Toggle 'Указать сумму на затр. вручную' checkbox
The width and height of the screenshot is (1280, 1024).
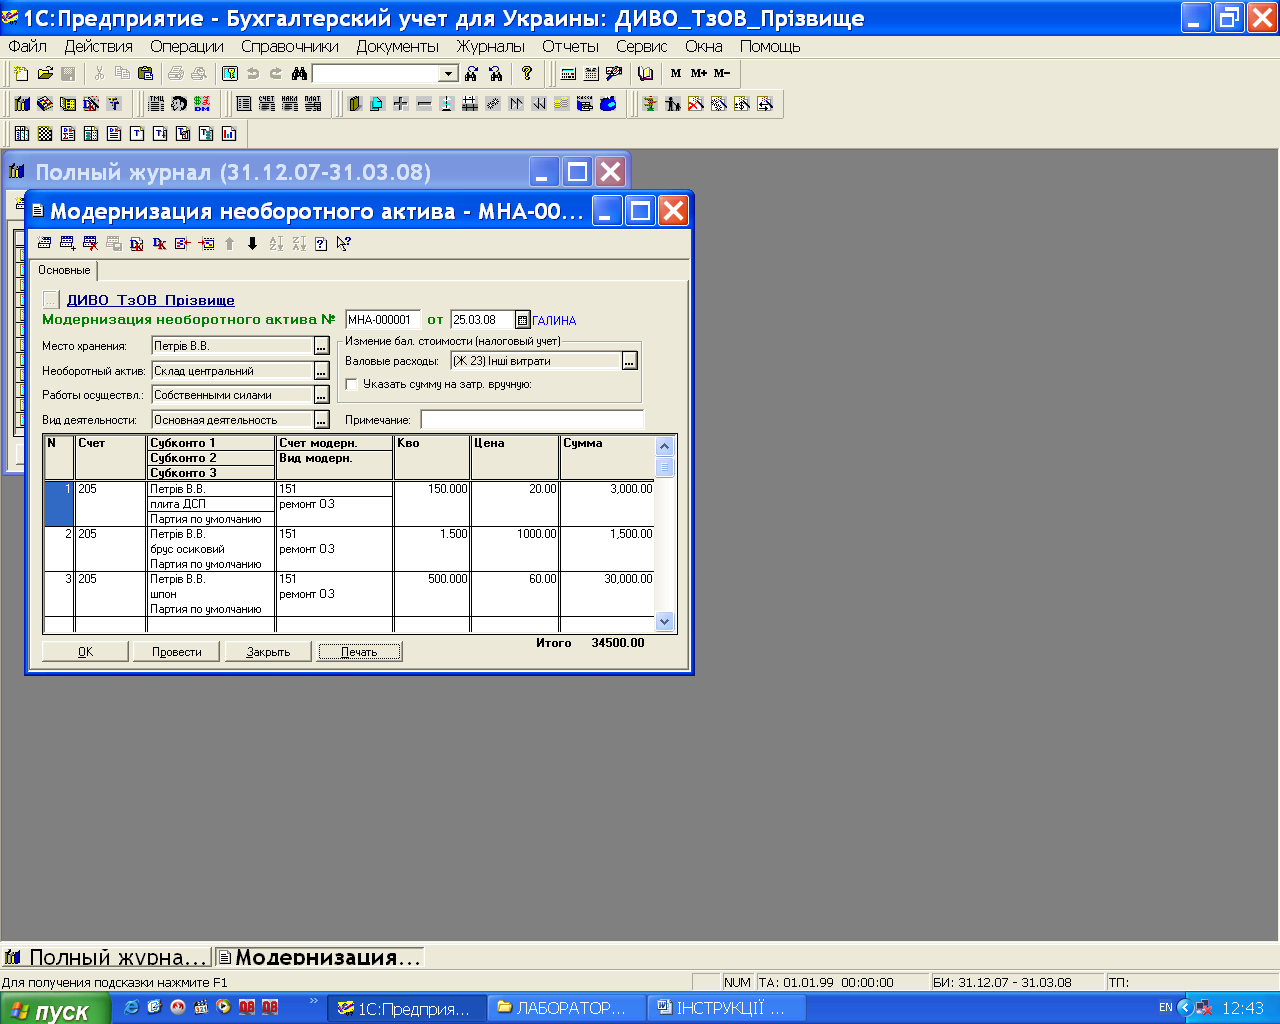tap(351, 384)
